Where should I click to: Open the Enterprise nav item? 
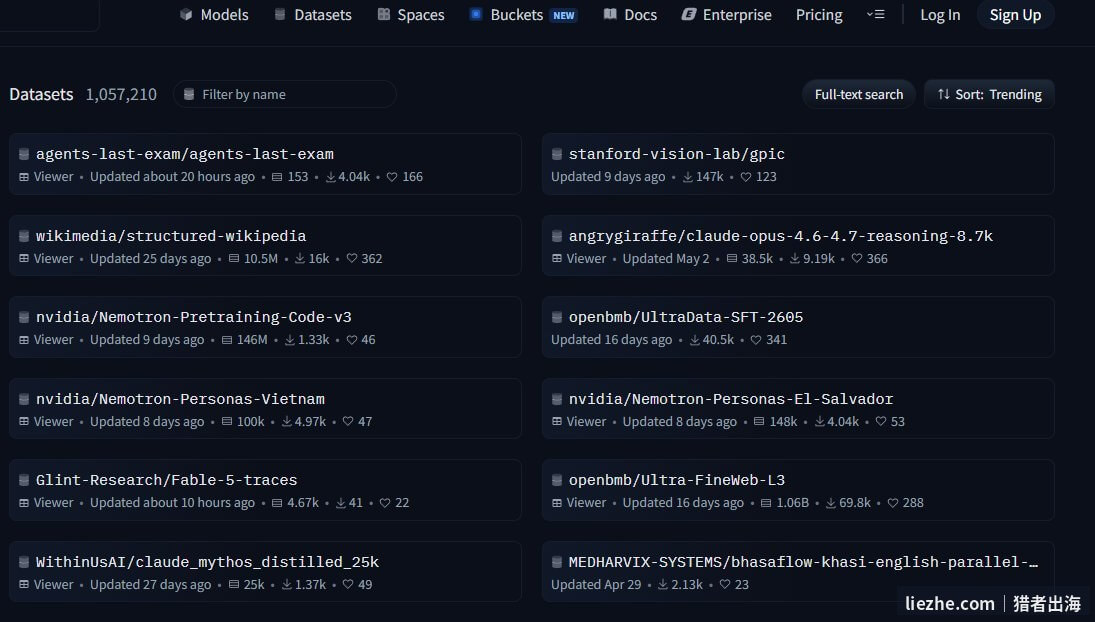coord(726,15)
